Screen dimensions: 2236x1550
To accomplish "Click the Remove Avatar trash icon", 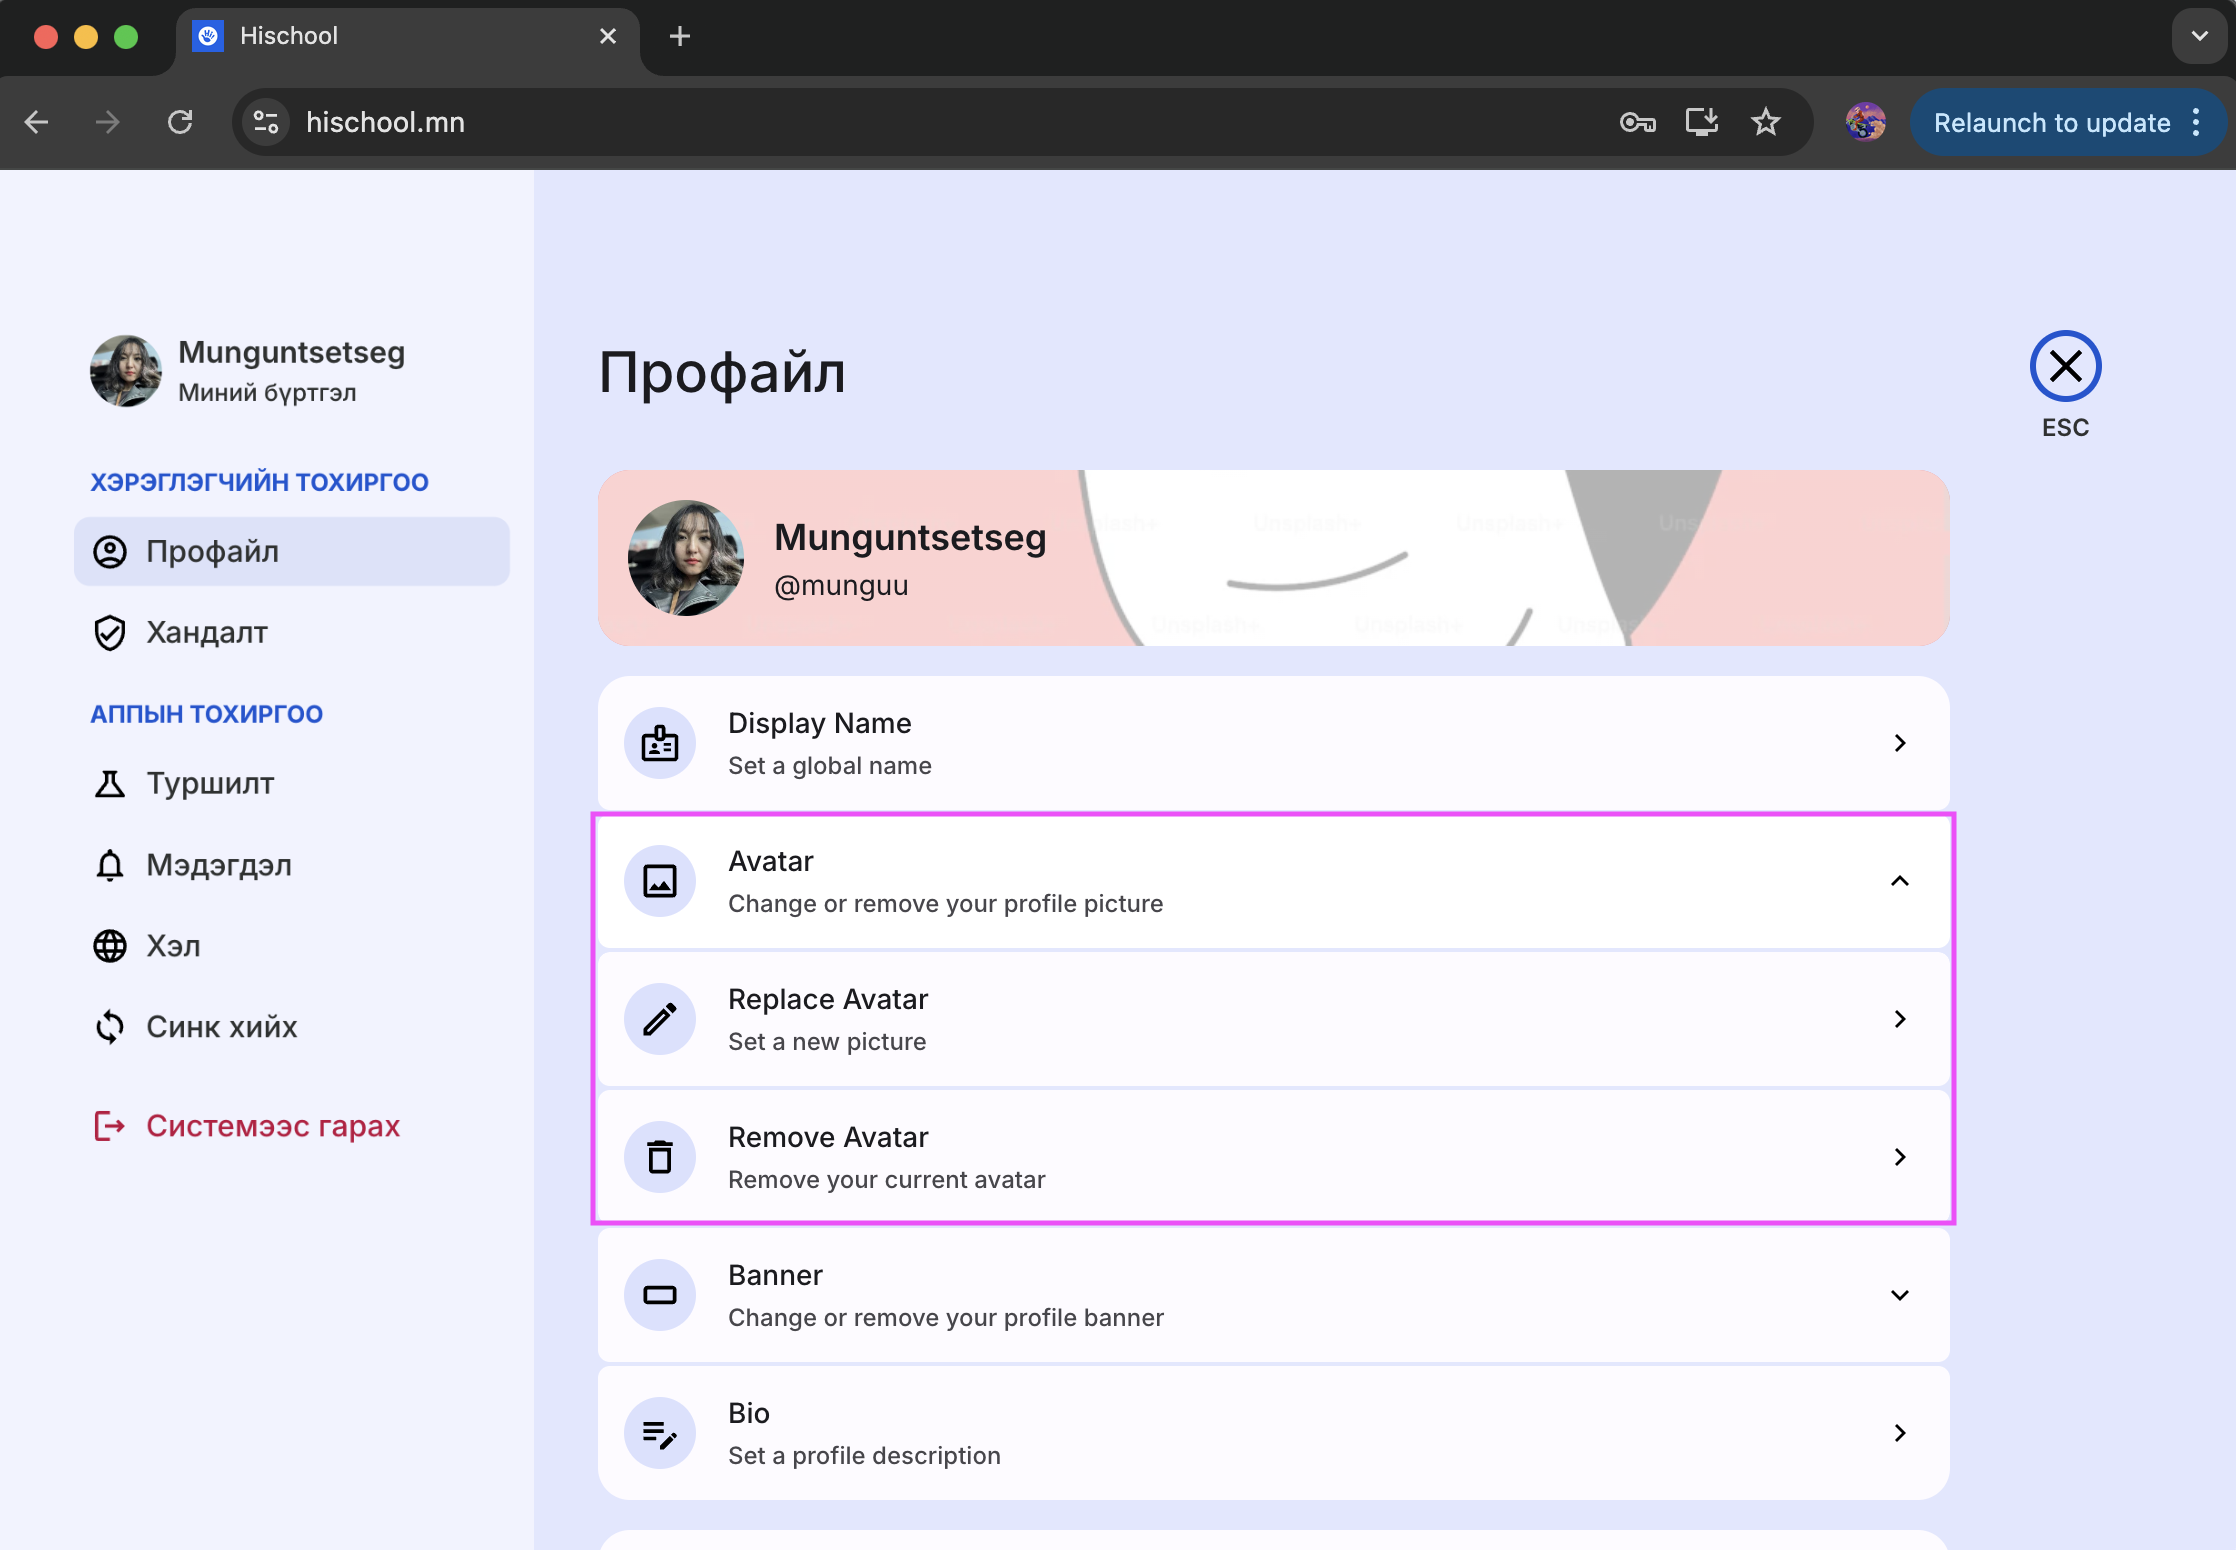I will click(660, 1157).
